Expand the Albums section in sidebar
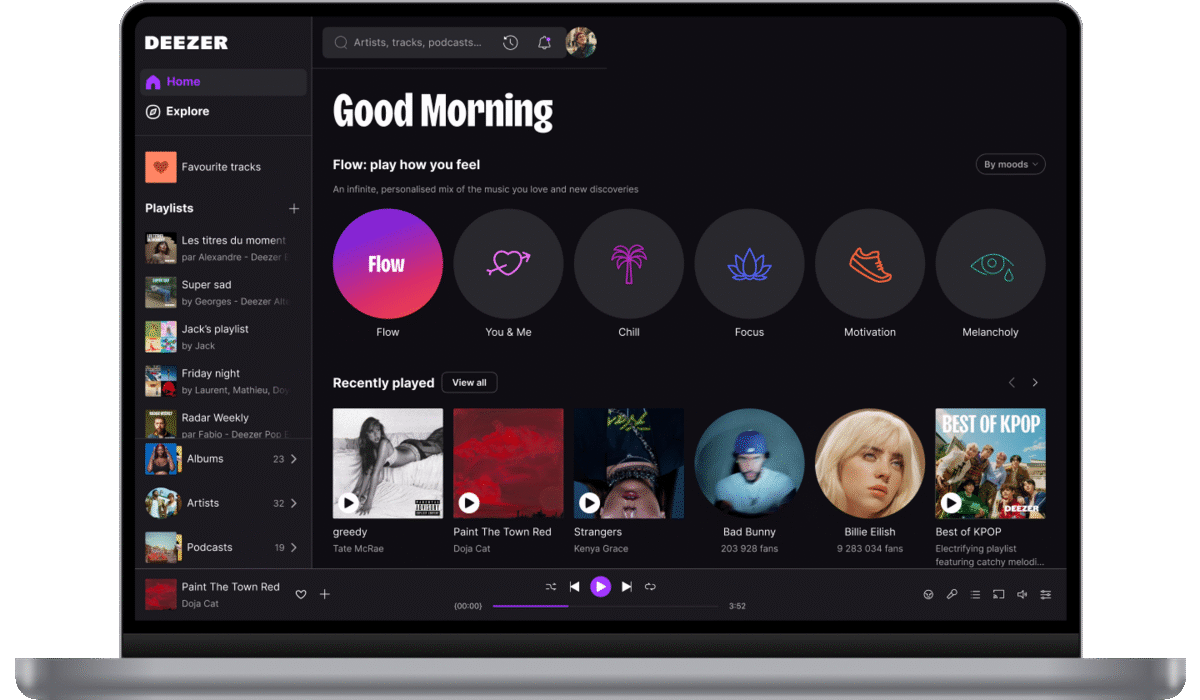This screenshot has width=1200, height=700. tap(293, 459)
